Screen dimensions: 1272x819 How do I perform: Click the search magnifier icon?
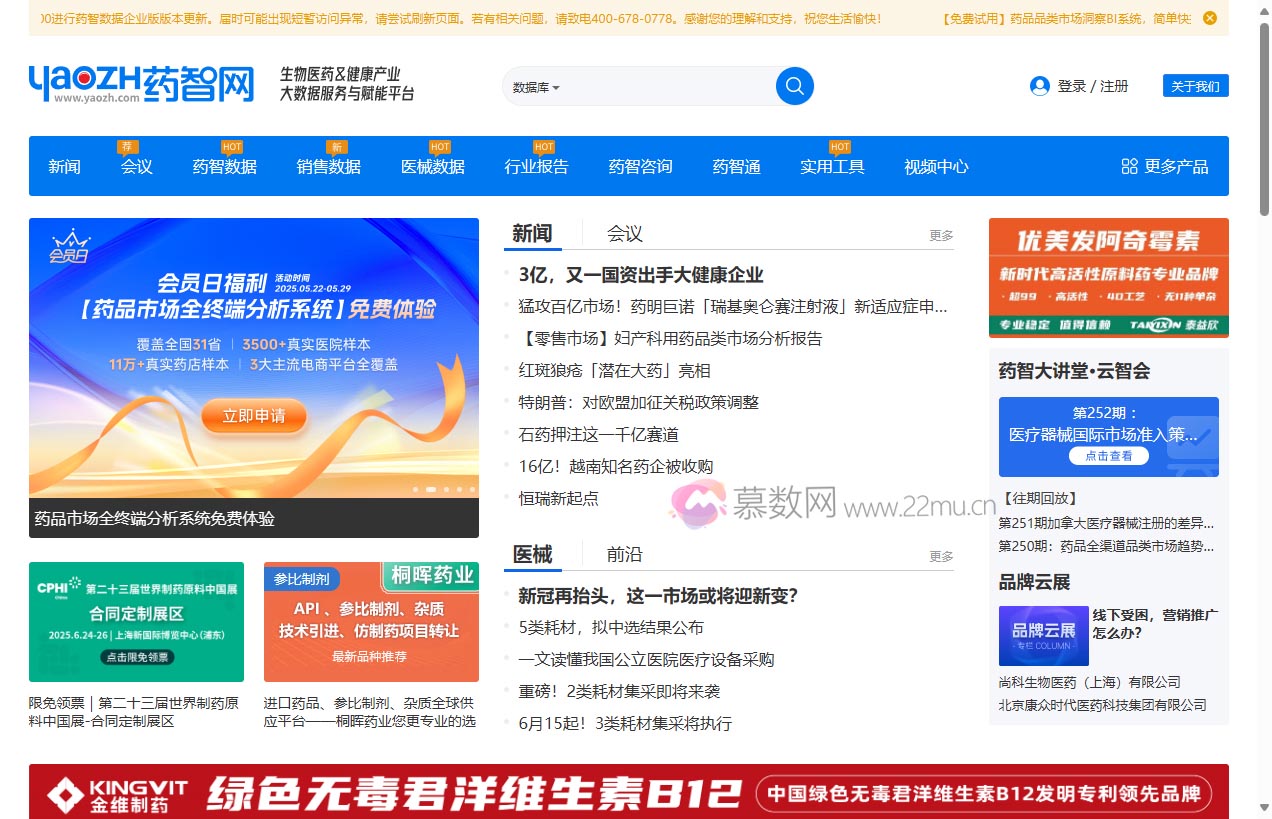(x=793, y=86)
